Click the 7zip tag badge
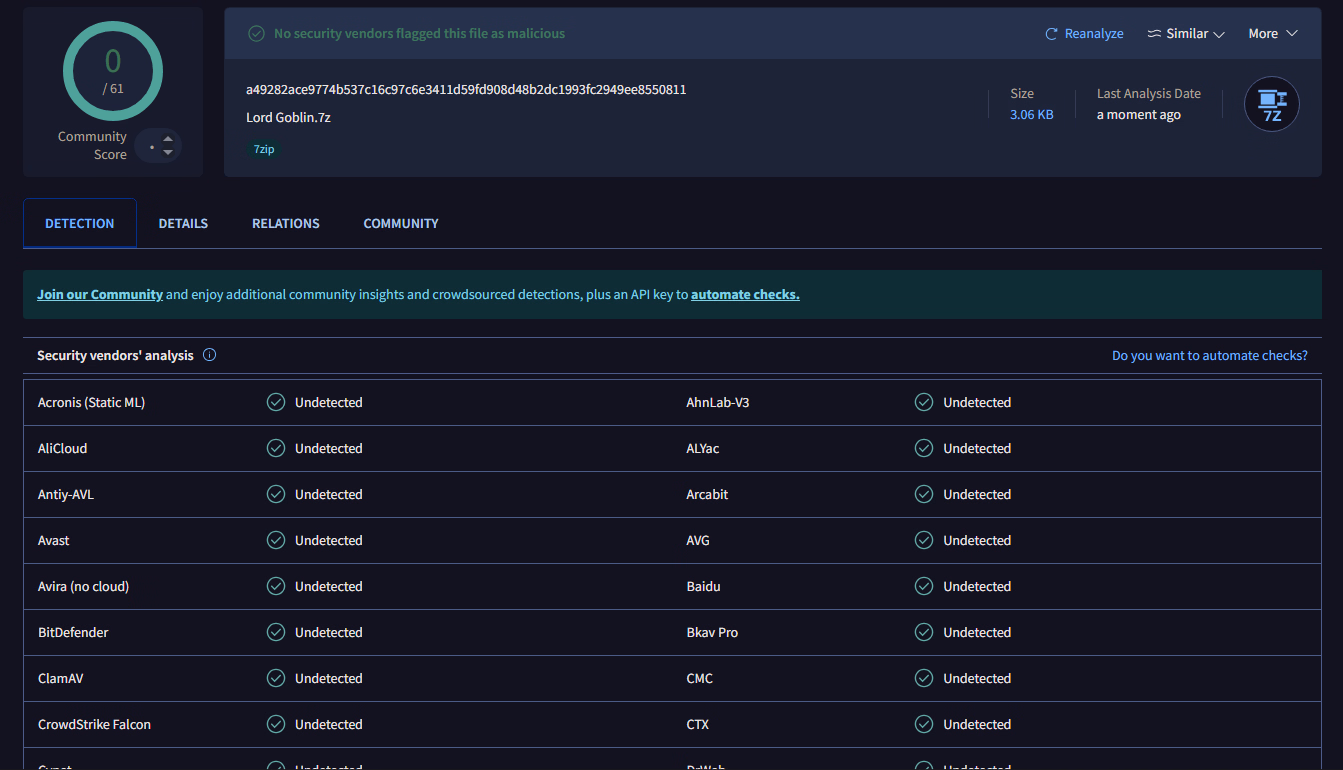 point(264,149)
